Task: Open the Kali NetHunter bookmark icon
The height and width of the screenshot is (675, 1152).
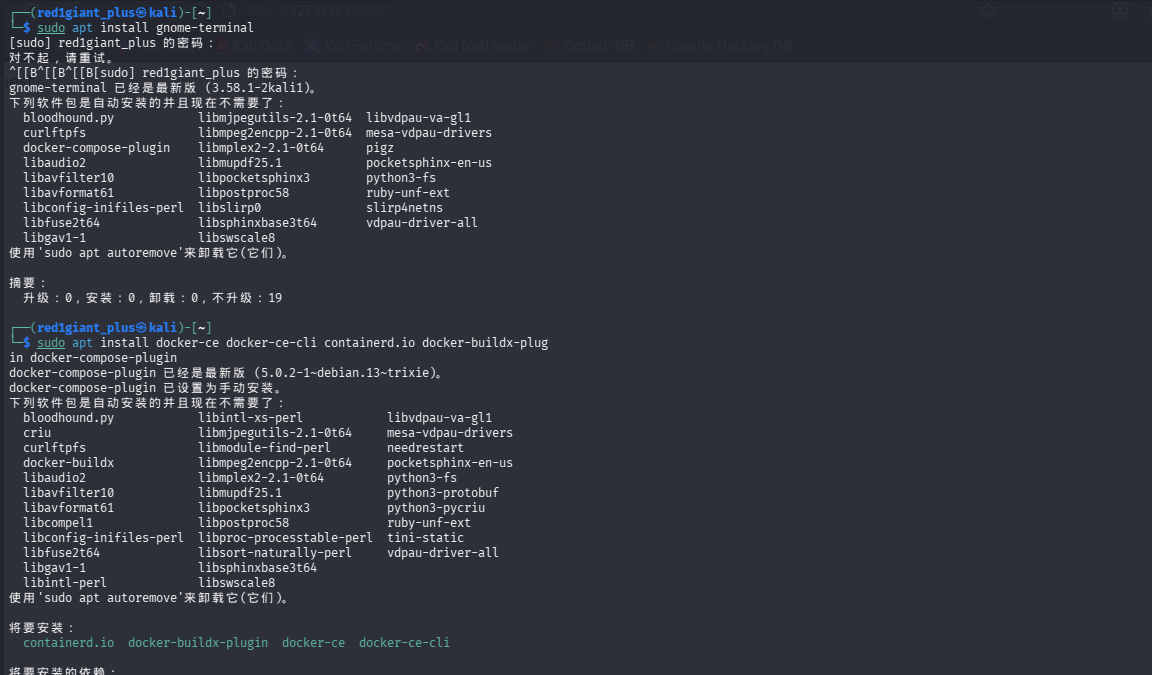Action: point(420,45)
